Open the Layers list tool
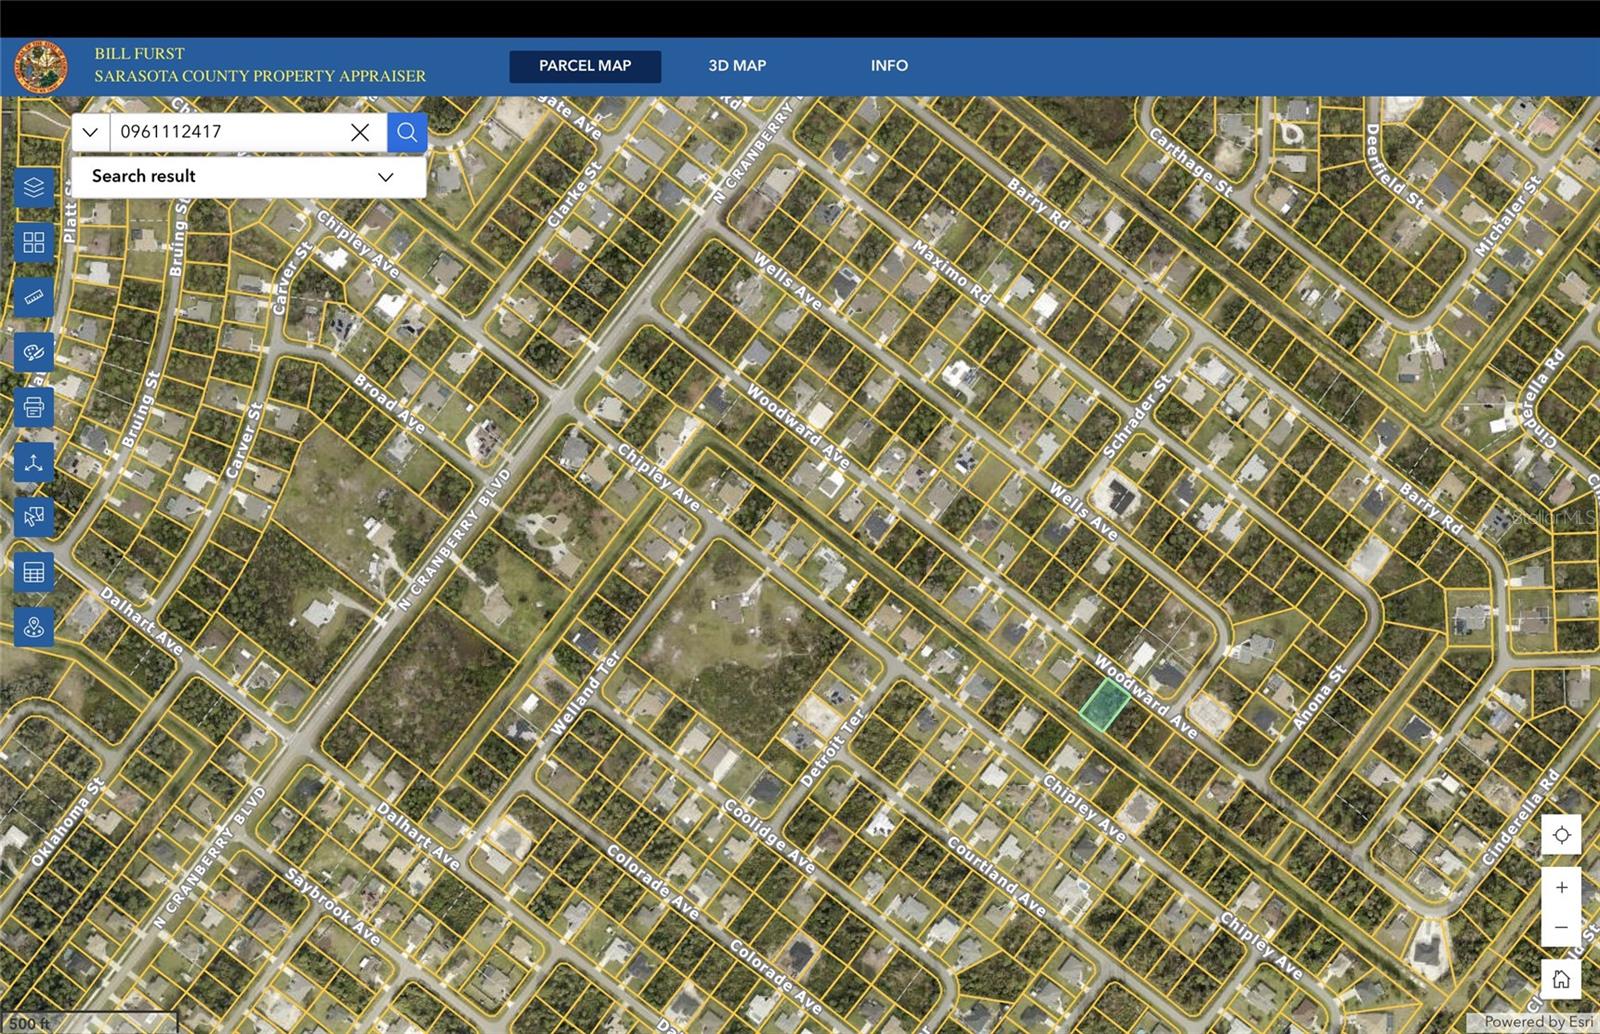Image resolution: width=1600 pixels, height=1034 pixels. pos(34,187)
